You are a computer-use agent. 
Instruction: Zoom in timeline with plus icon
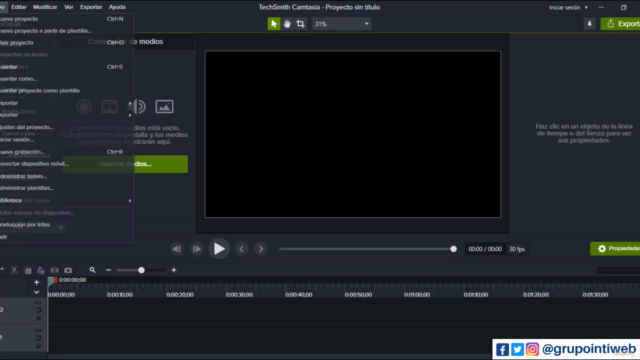click(x=174, y=270)
